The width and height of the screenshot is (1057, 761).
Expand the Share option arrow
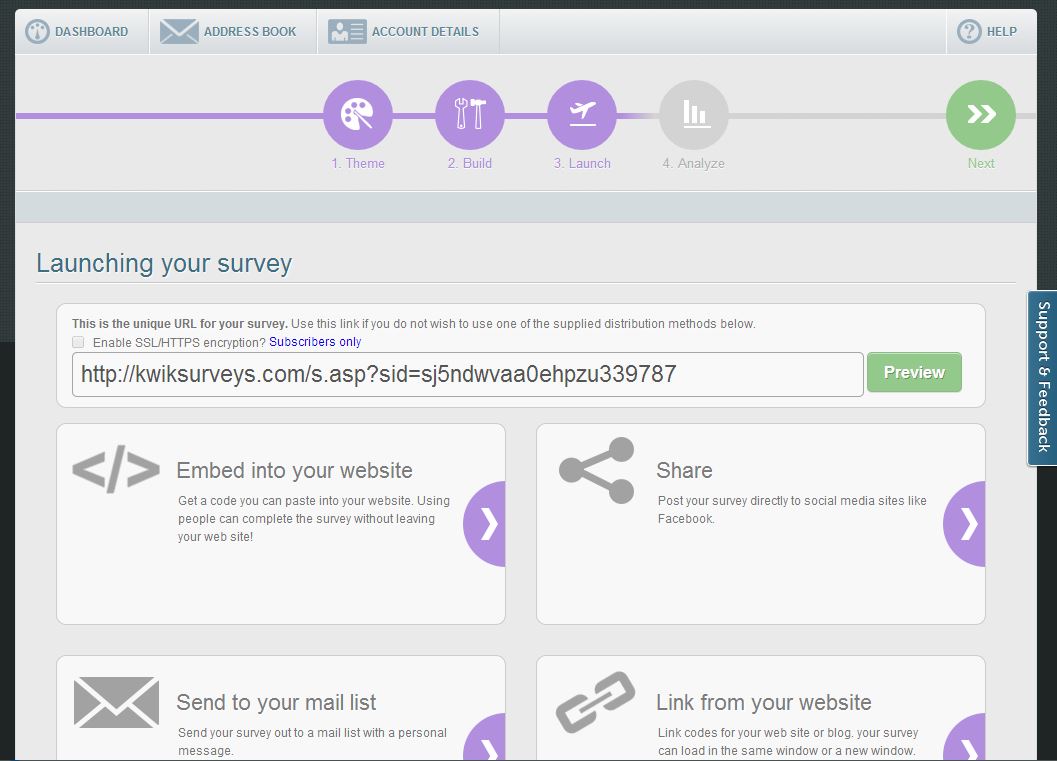click(x=966, y=524)
